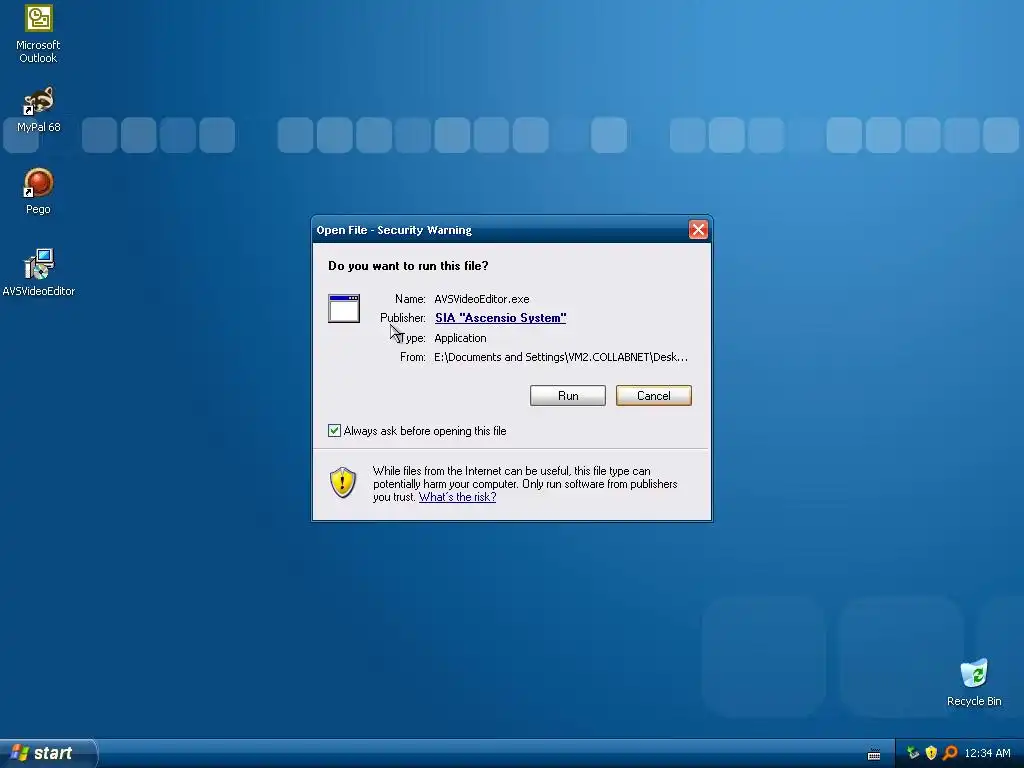The height and width of the screenshot is (768, 1024).
Task: Click the Security Center shield tray icon
Action: coord(931,753)
